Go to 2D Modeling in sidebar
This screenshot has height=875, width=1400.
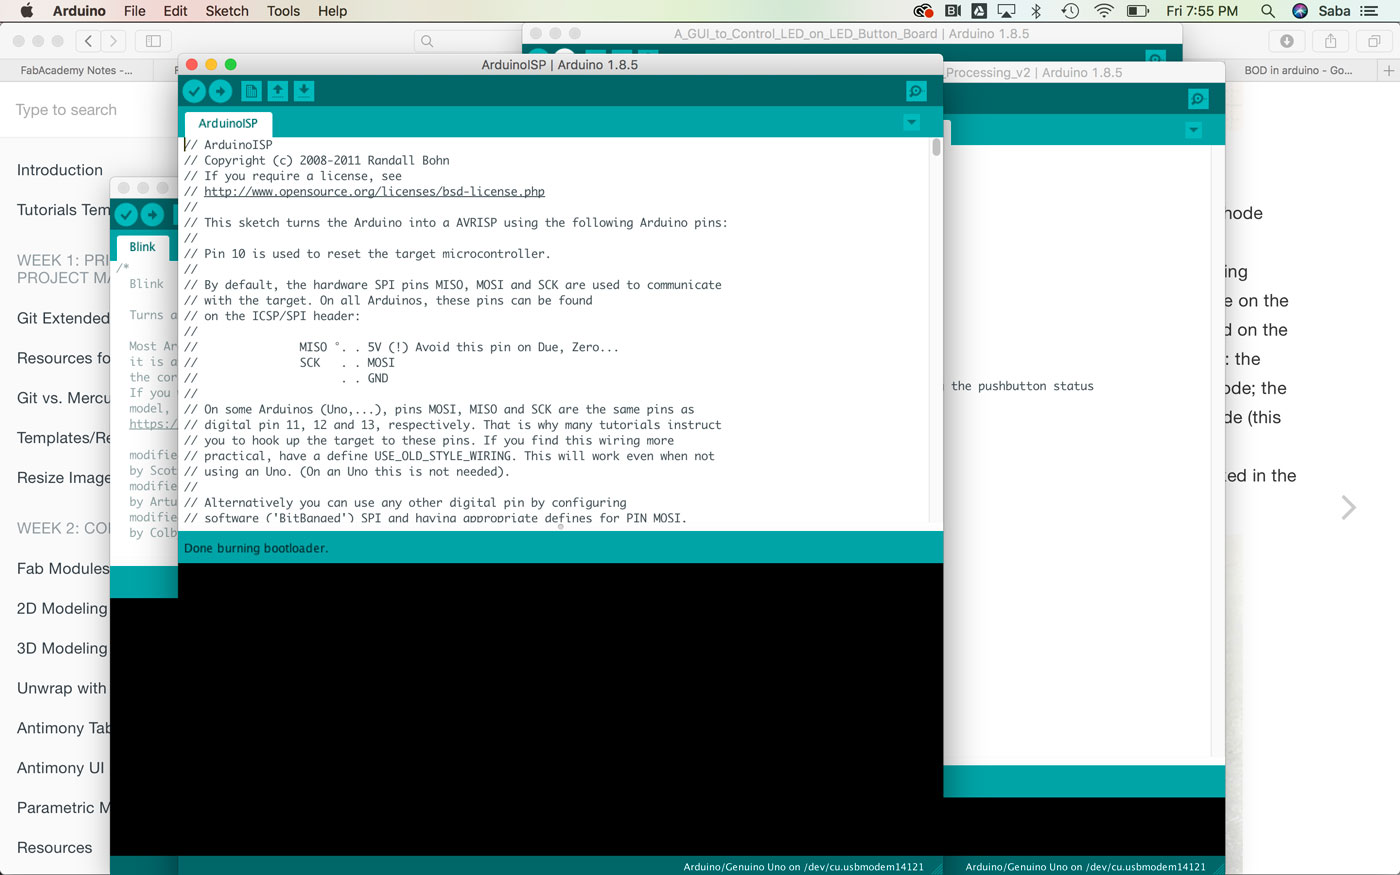click(62, 608)
